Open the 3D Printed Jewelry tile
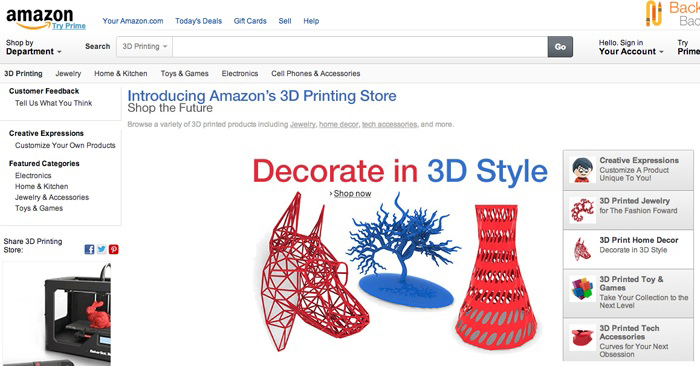The image size is (700, 366). pyautogui.click(x=628, y=210)
